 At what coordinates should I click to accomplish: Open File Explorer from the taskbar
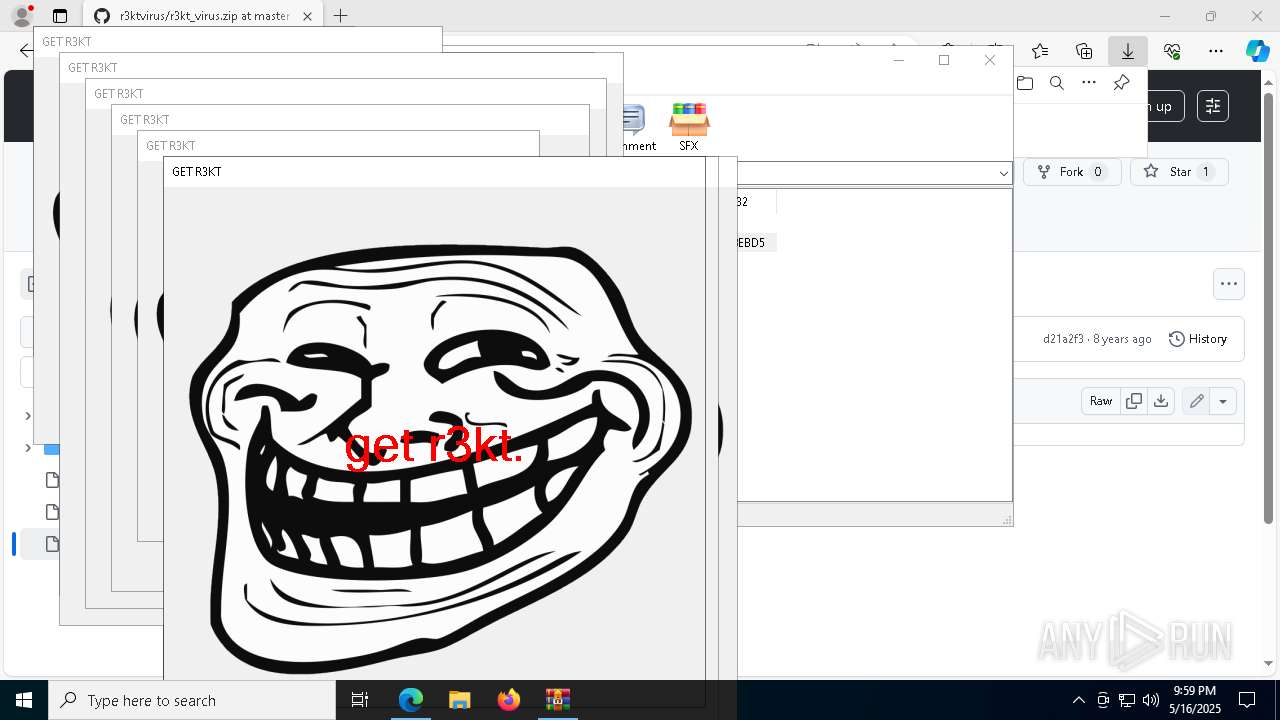[x=460, y=700]
